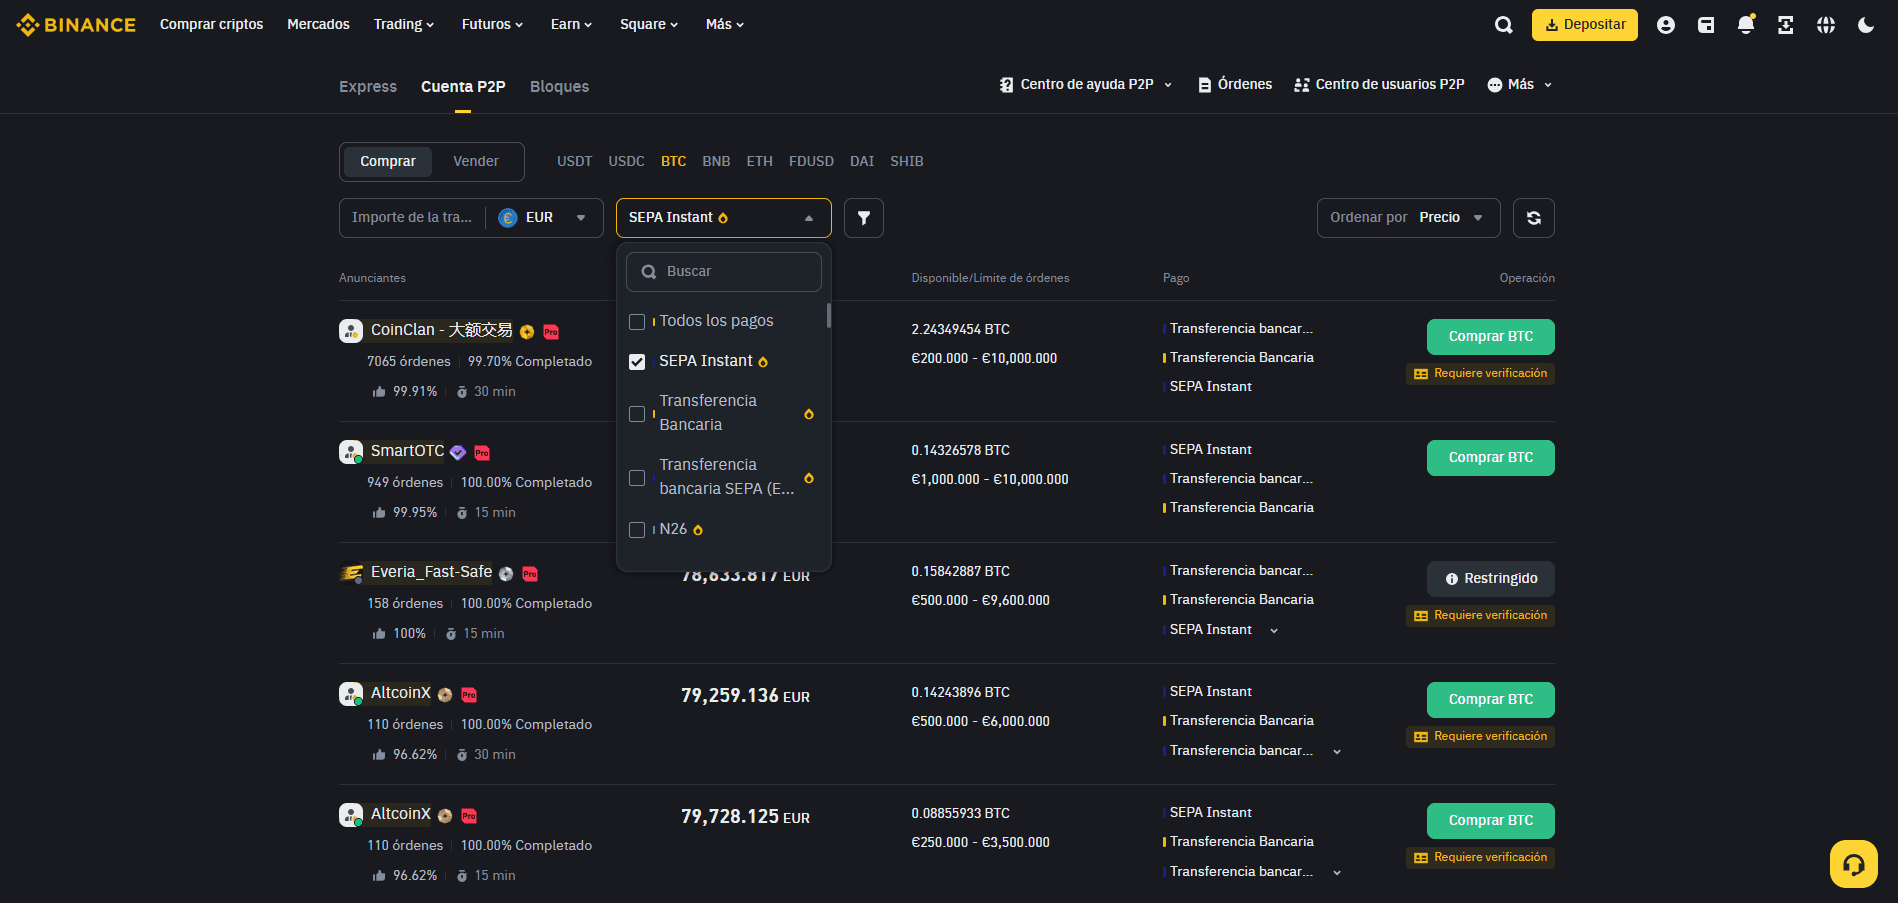
Task: Click the SmartOTC verified diamond badge
Action: (x=458, y=452)
